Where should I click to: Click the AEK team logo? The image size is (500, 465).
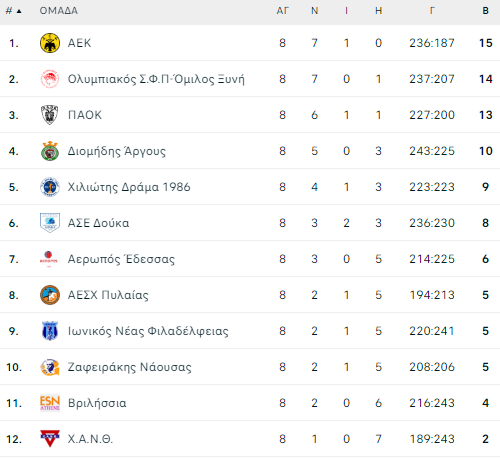pos(50,43)
